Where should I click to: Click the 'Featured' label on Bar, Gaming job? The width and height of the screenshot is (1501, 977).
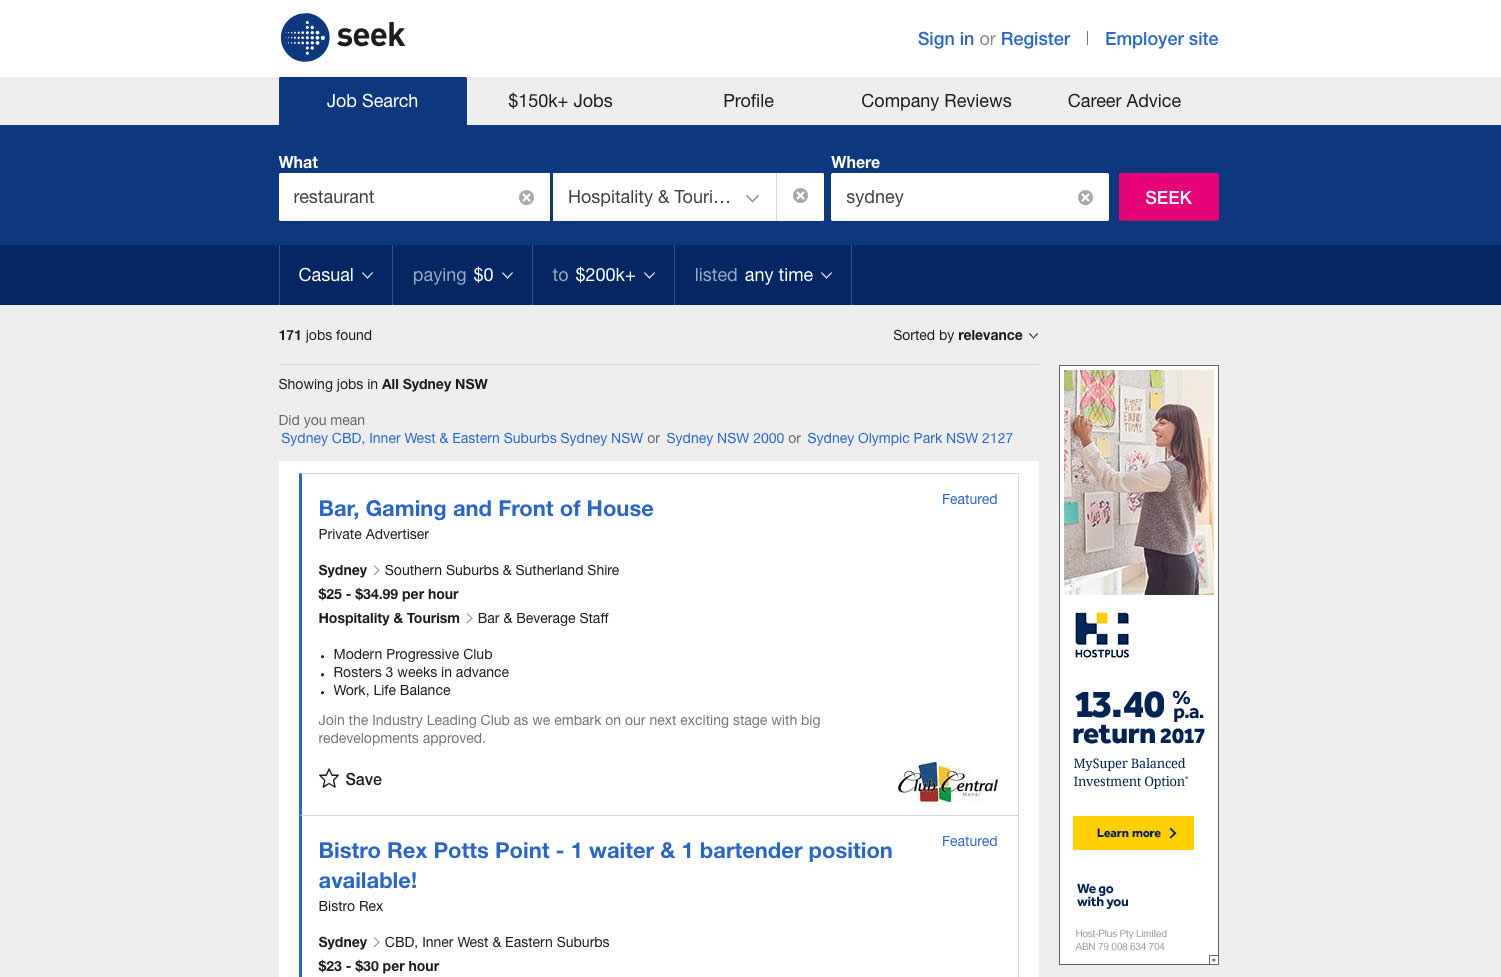(x=969, y=499)
